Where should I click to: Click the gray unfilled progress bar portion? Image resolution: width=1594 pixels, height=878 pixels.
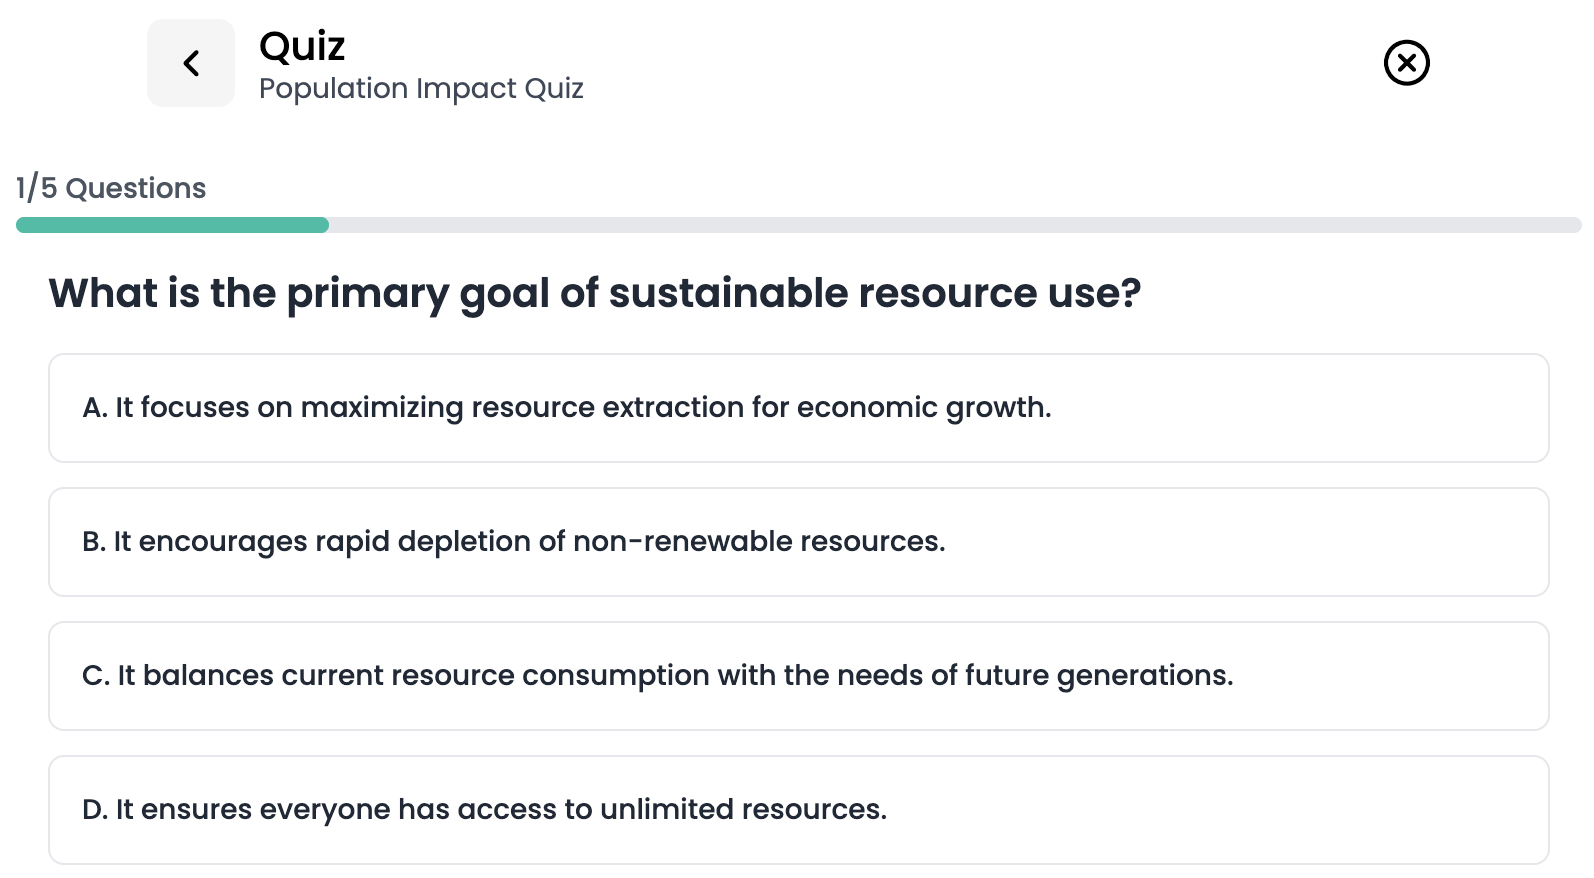click(x=950, y=225)
